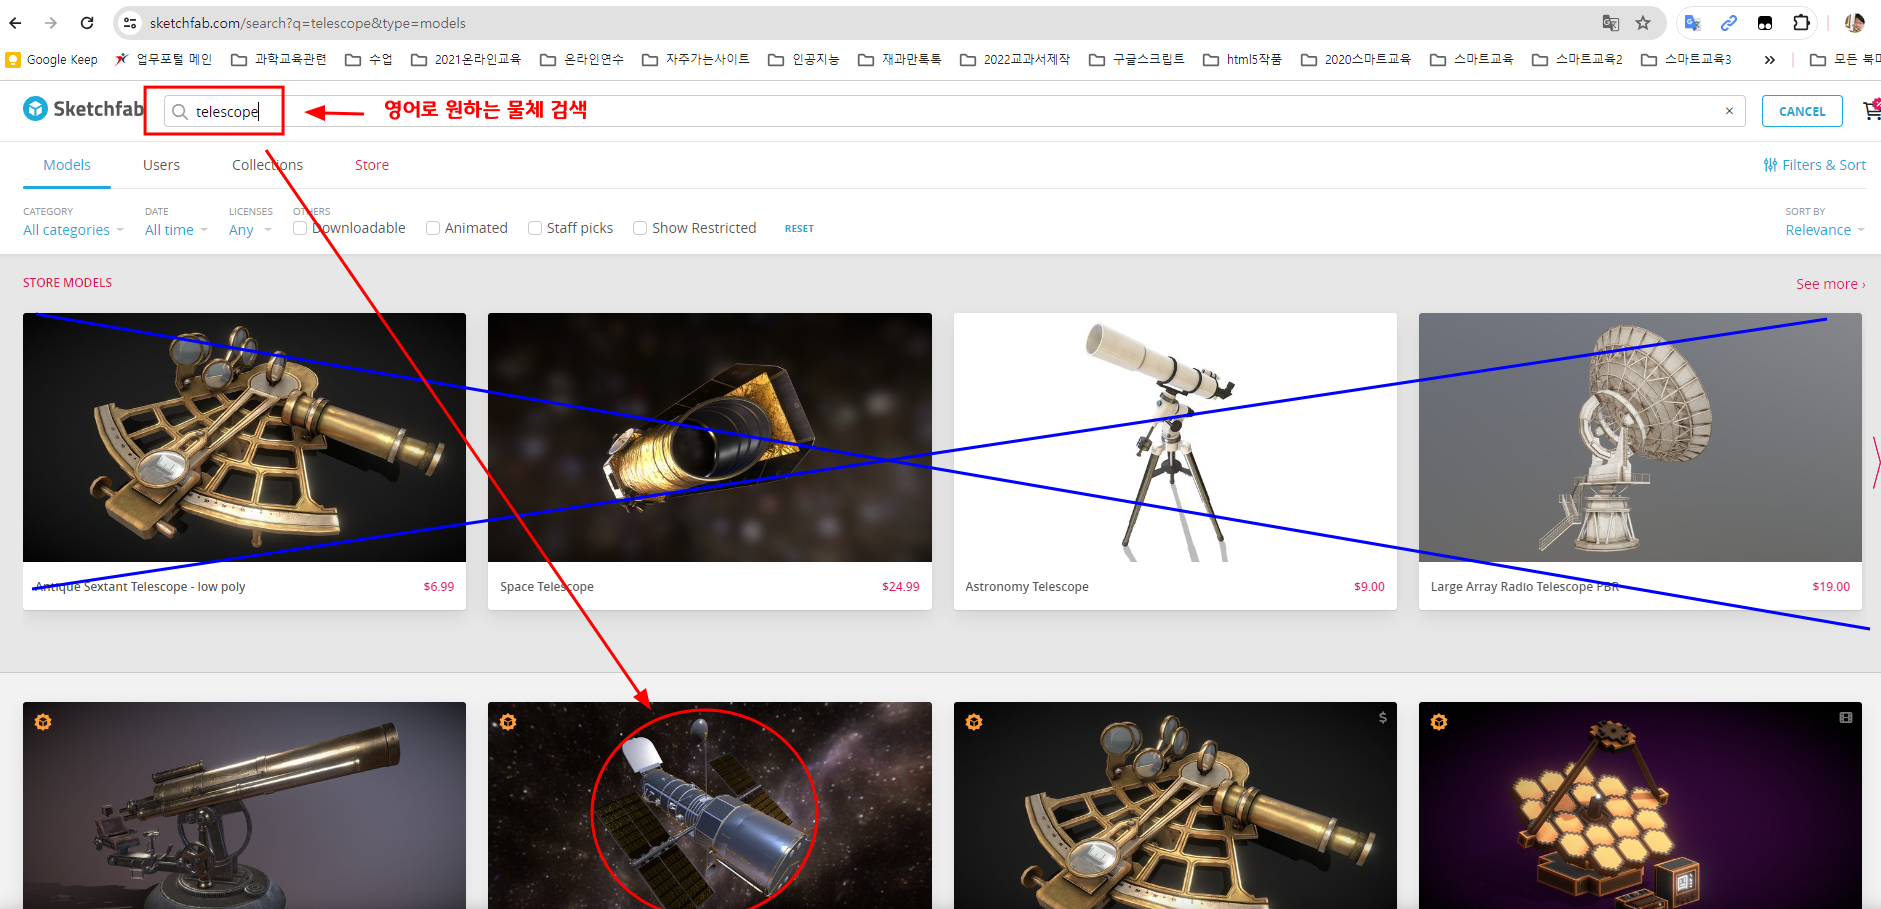
Task: Click the translate page icon in address bar
Action: point(1610,23)
